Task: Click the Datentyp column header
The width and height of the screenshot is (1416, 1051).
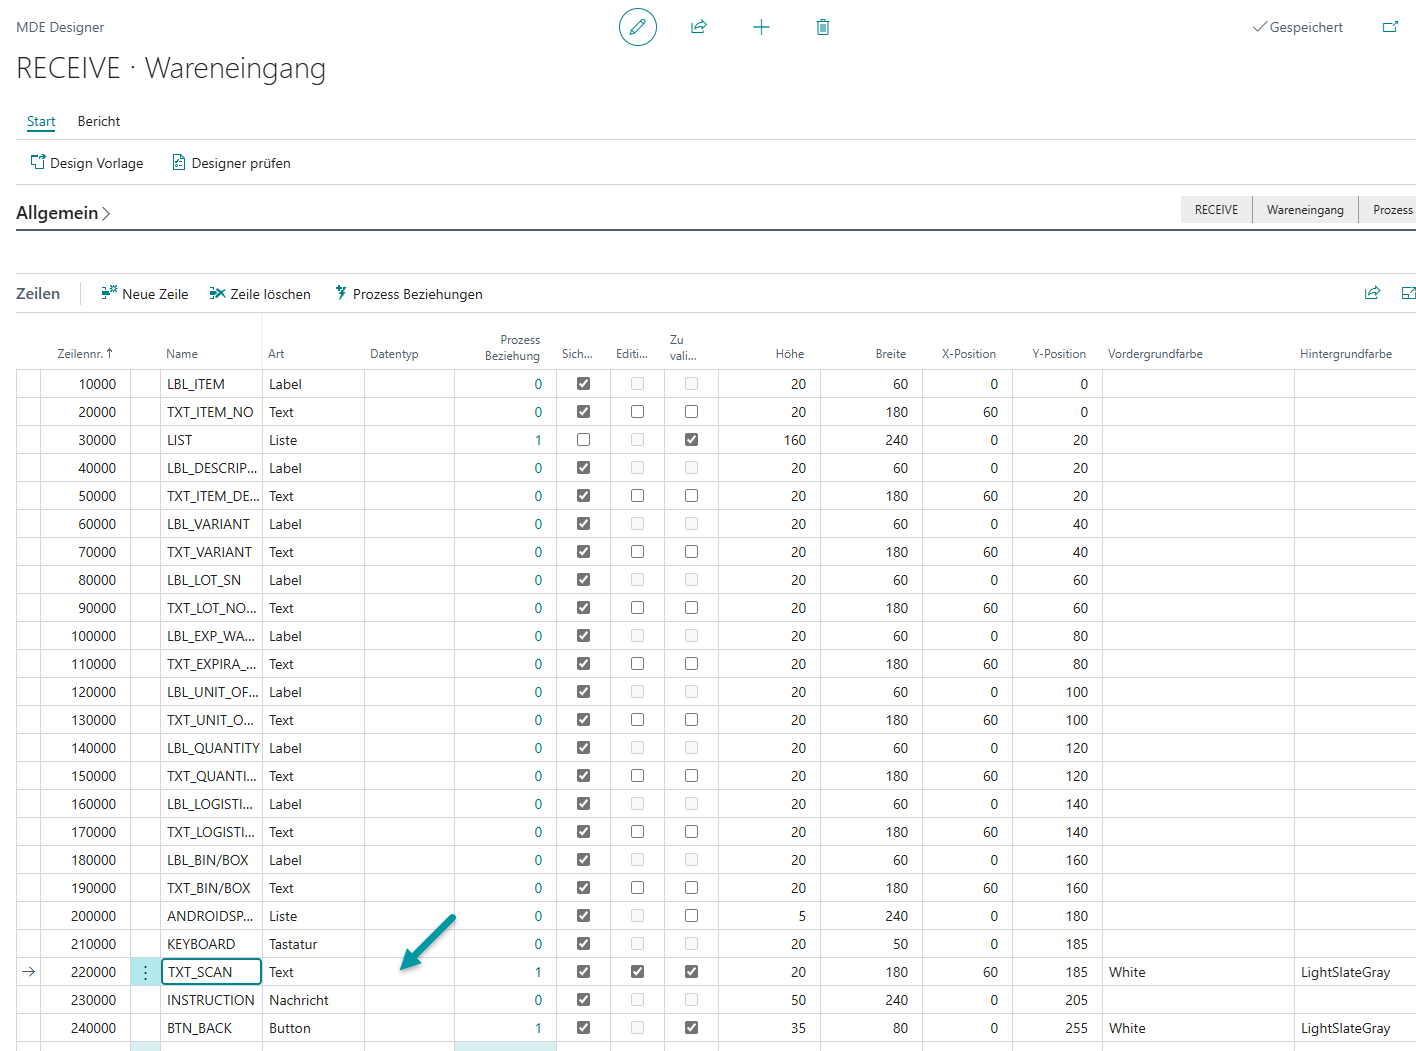Action: pos(394,354)
